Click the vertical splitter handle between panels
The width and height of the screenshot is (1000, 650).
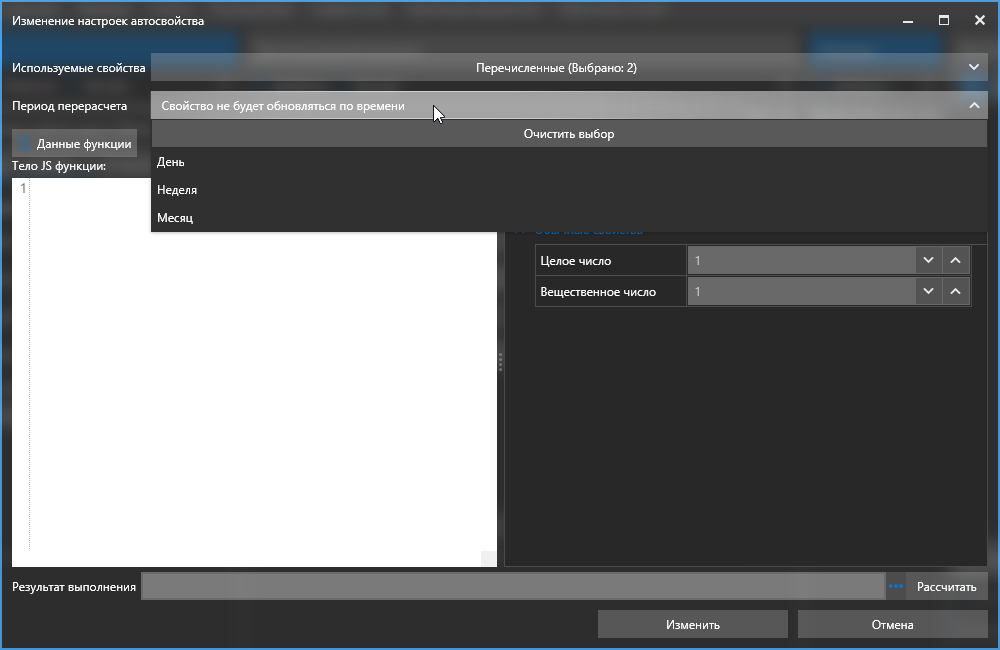point(500,363)
